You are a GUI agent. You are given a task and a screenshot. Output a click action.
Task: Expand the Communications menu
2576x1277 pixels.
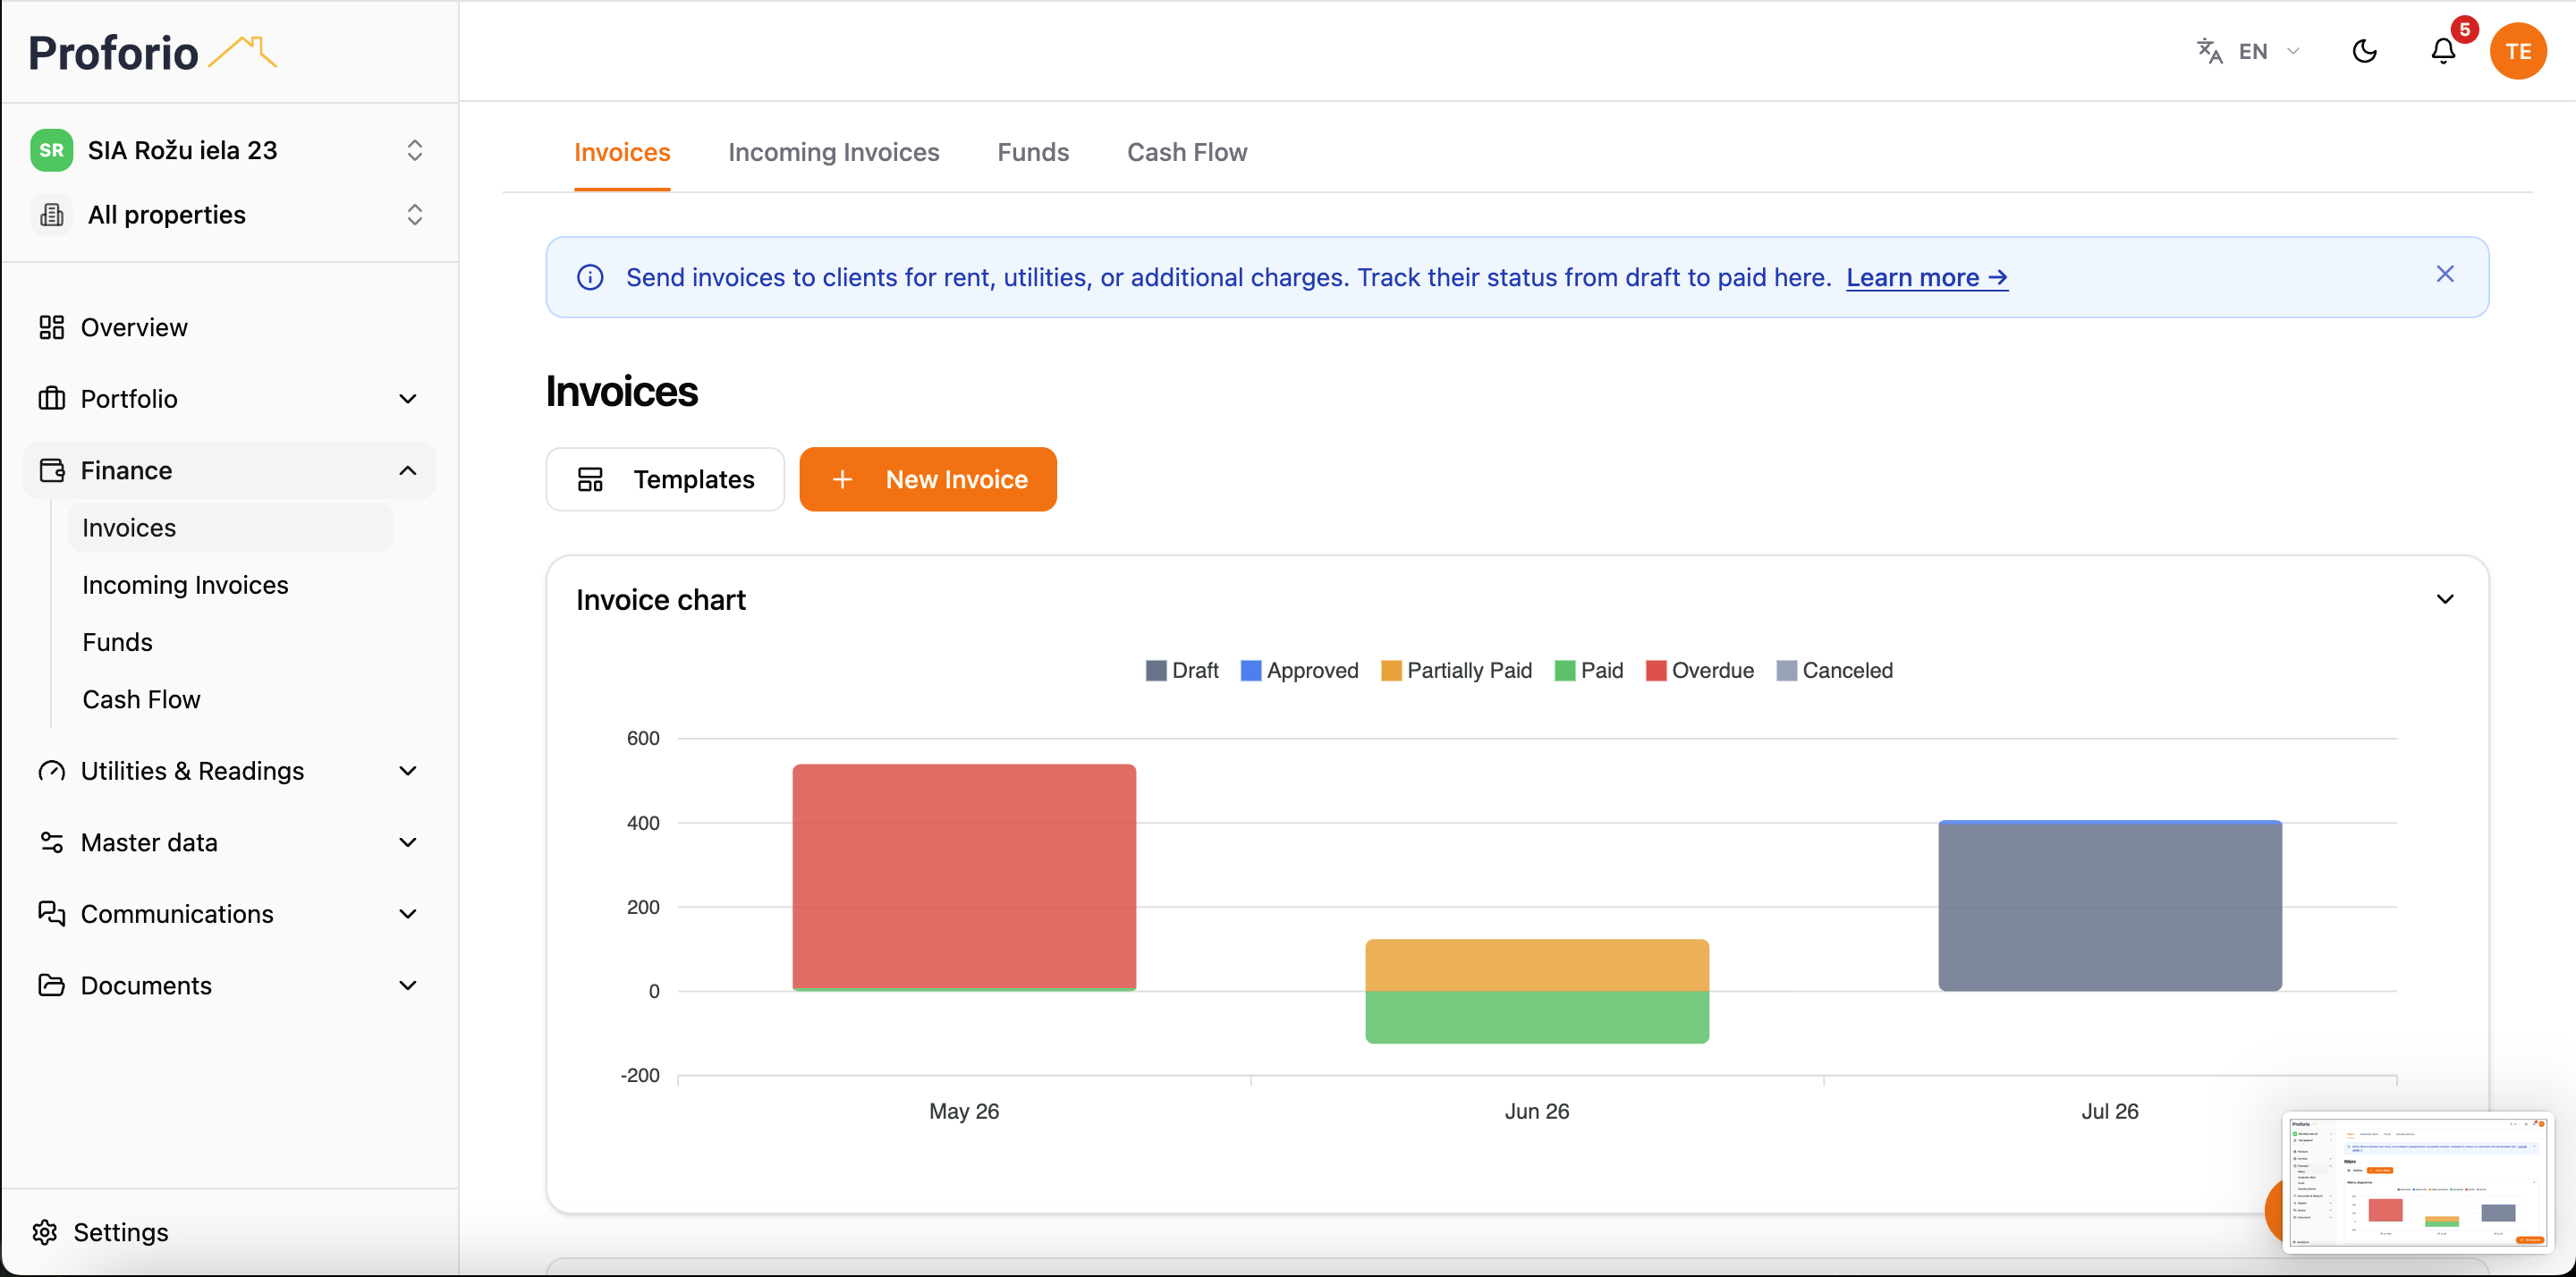pos(407,914)
